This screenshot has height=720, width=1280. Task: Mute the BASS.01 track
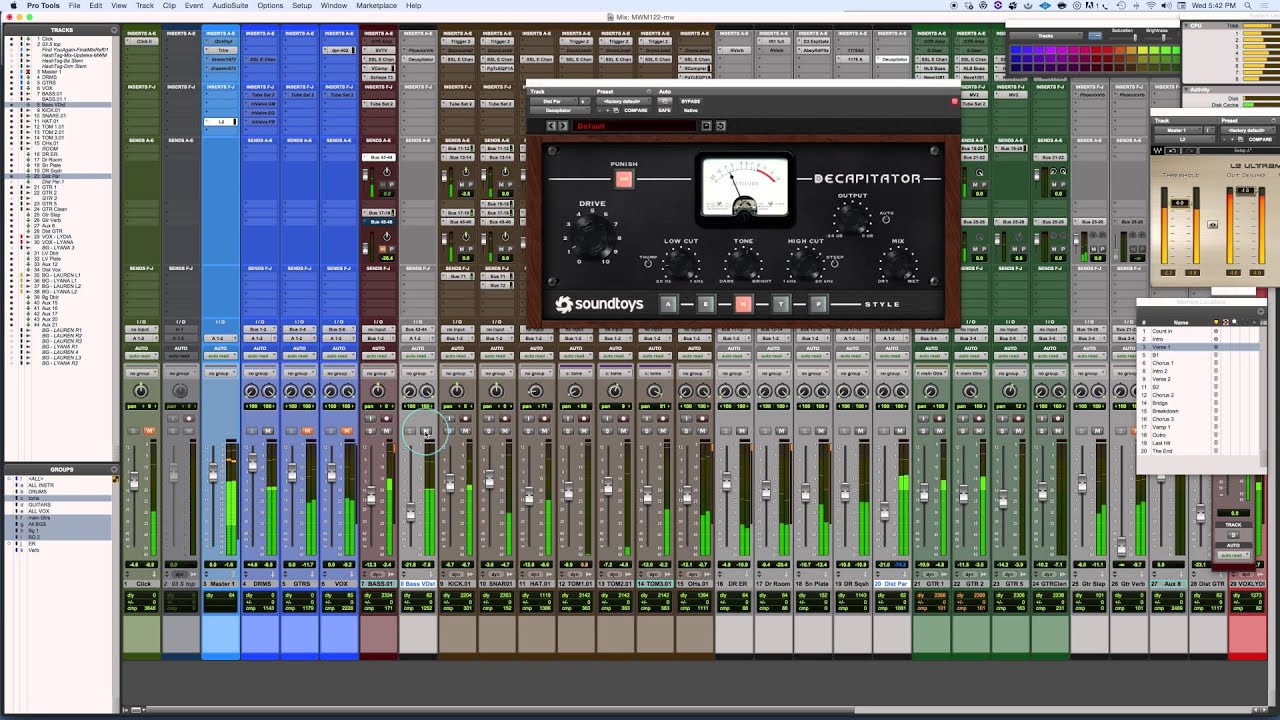386,431
